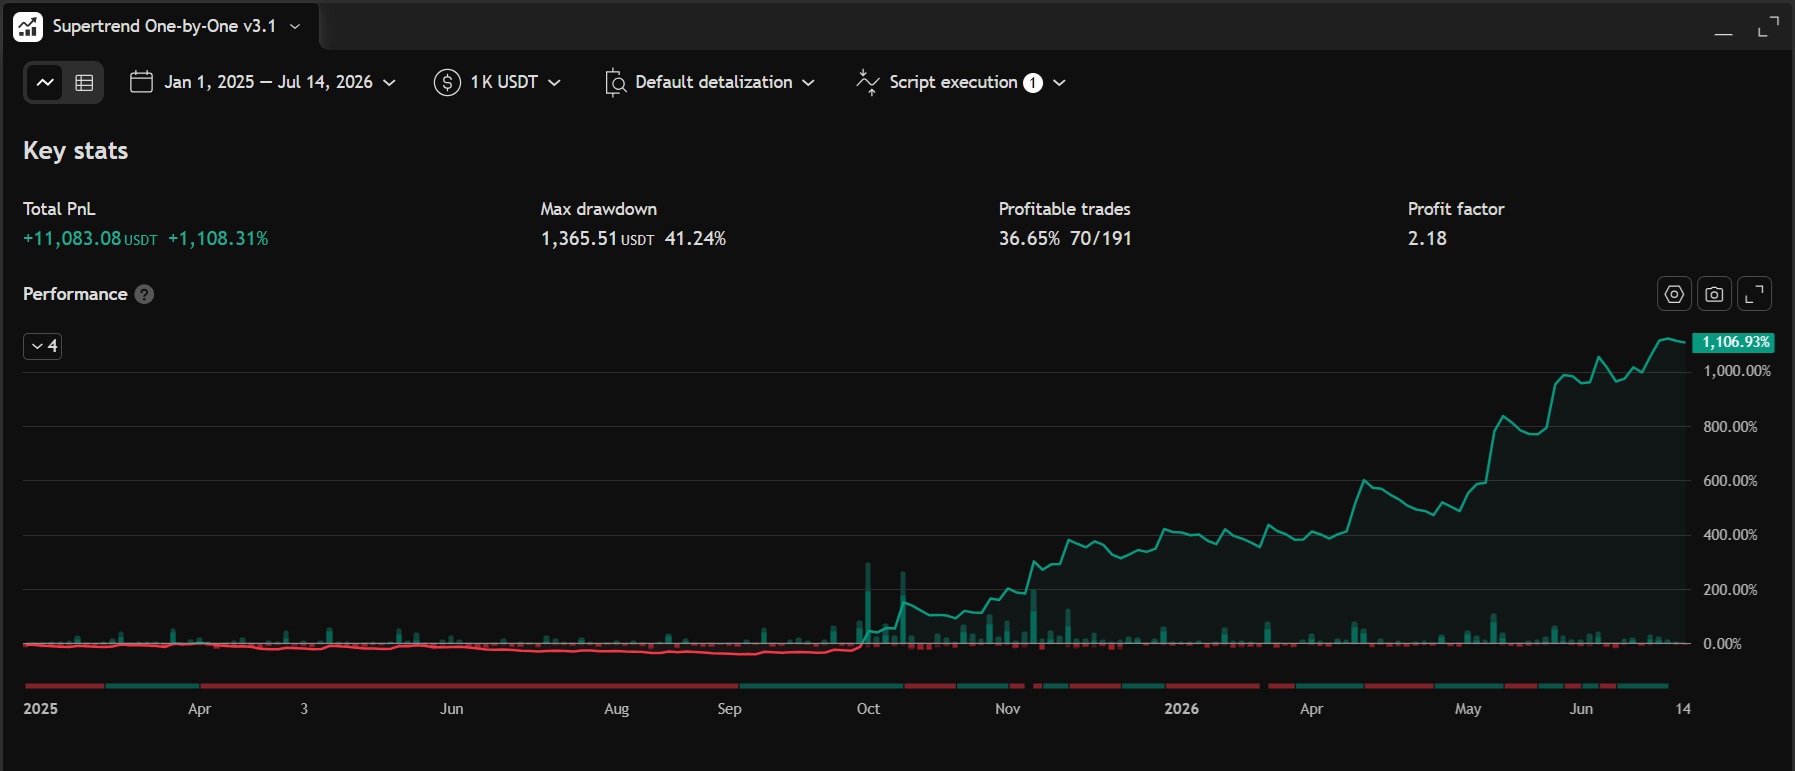Click the Profit factor label
The image size is (1795, 771).
tap(1456, 209)
